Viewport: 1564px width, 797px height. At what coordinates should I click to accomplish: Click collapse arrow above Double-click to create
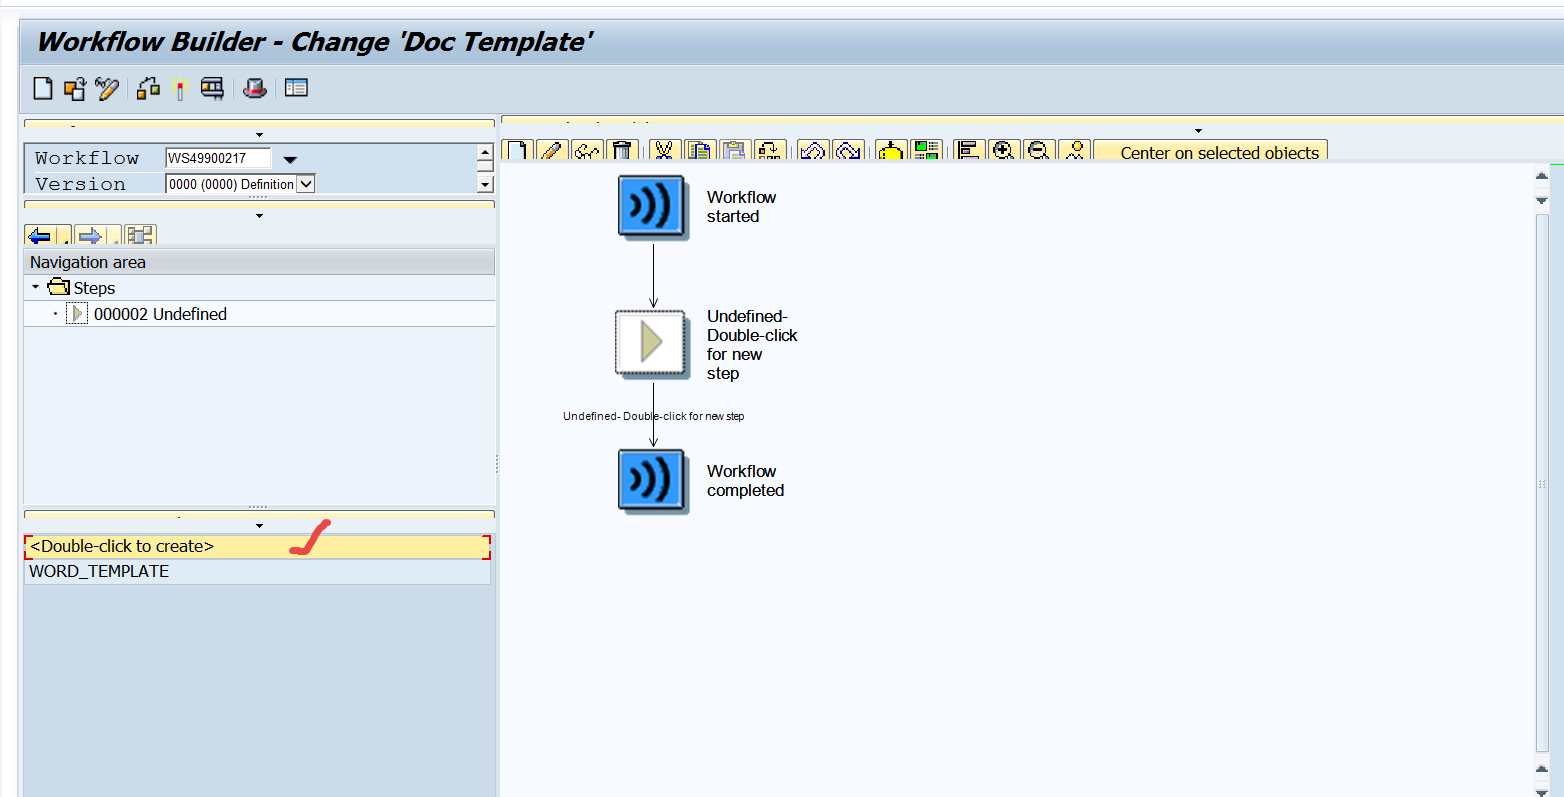click(x=259, y=526)
